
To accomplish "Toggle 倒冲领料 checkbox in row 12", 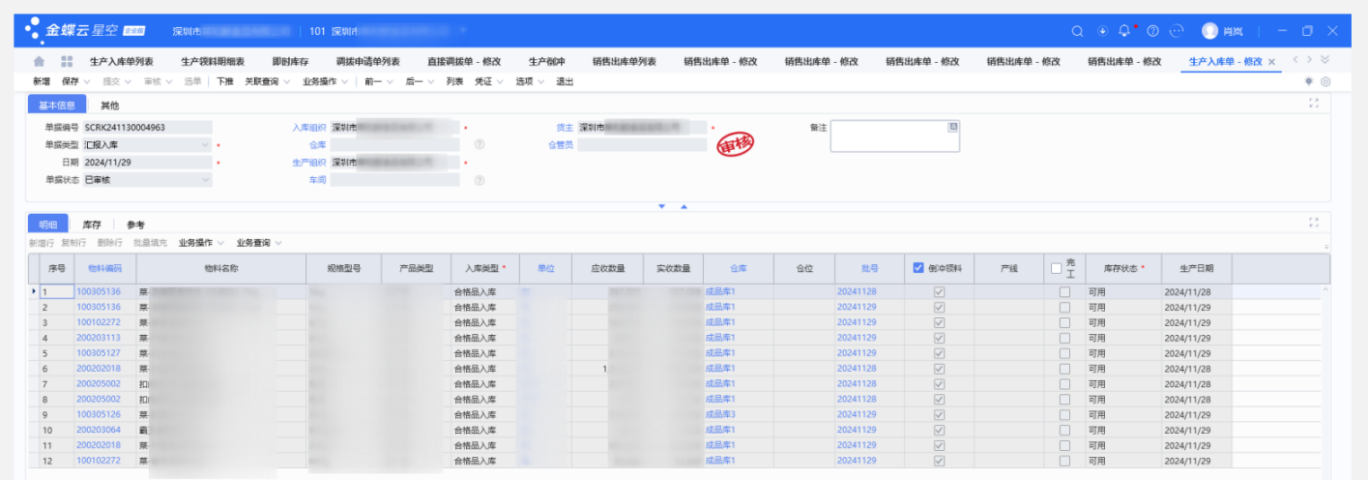I will point(938,461).
